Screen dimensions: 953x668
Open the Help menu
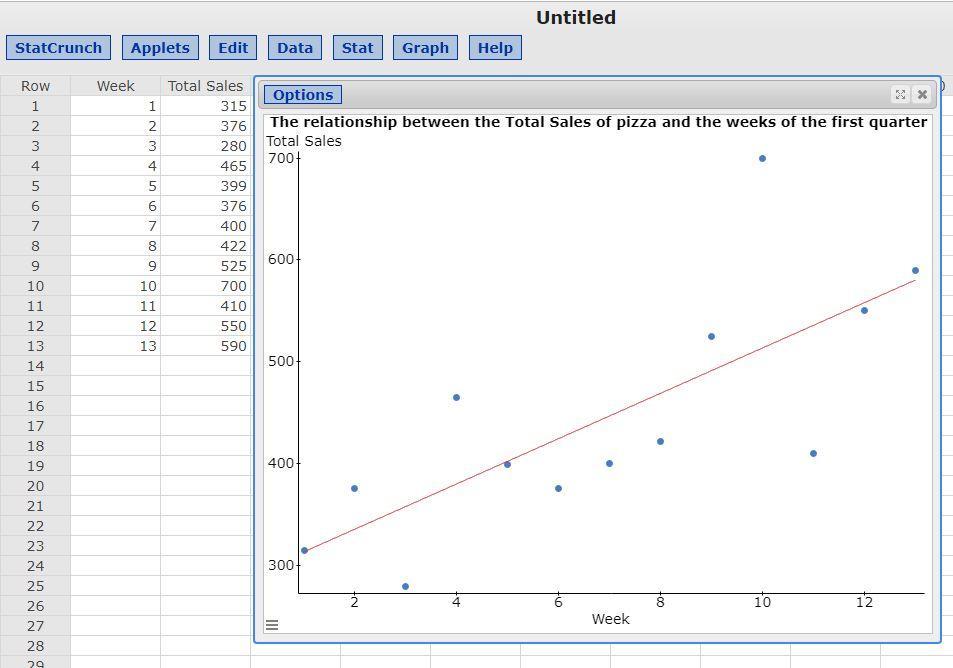pos(495,48)
